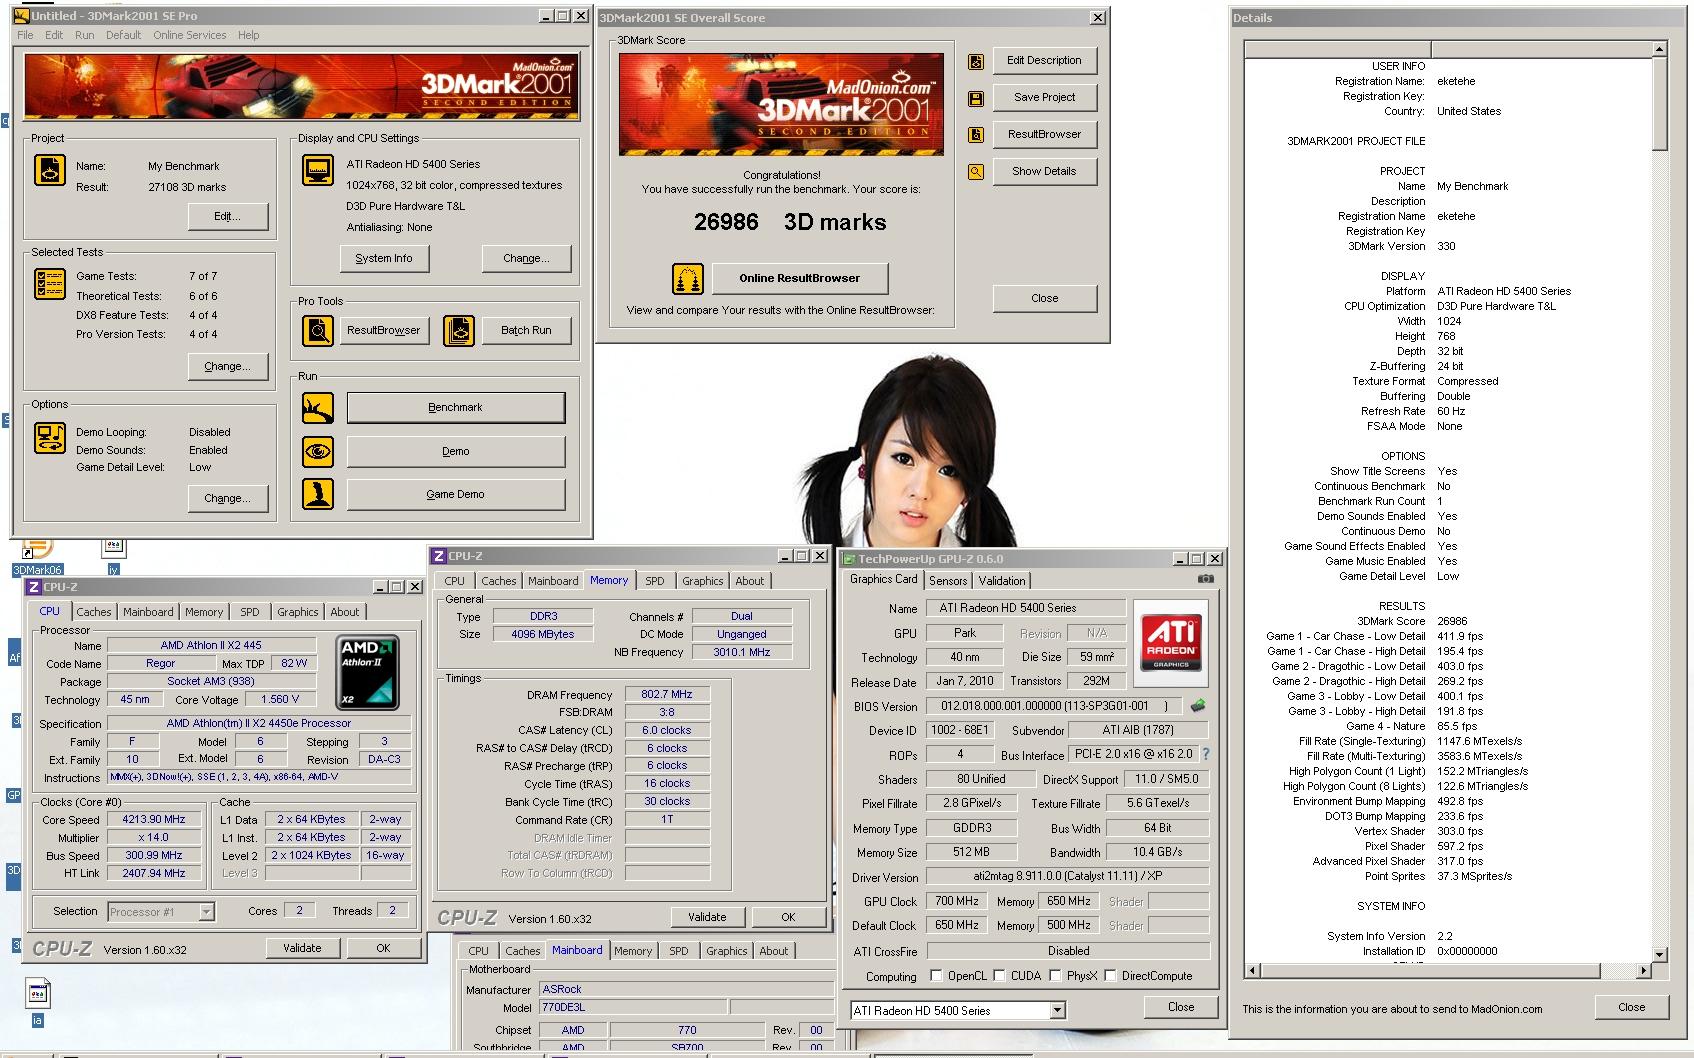Click the ATI Radeon logo in GPU-Z
The image size is (1694, 1058).
(x=1171, y=641)
